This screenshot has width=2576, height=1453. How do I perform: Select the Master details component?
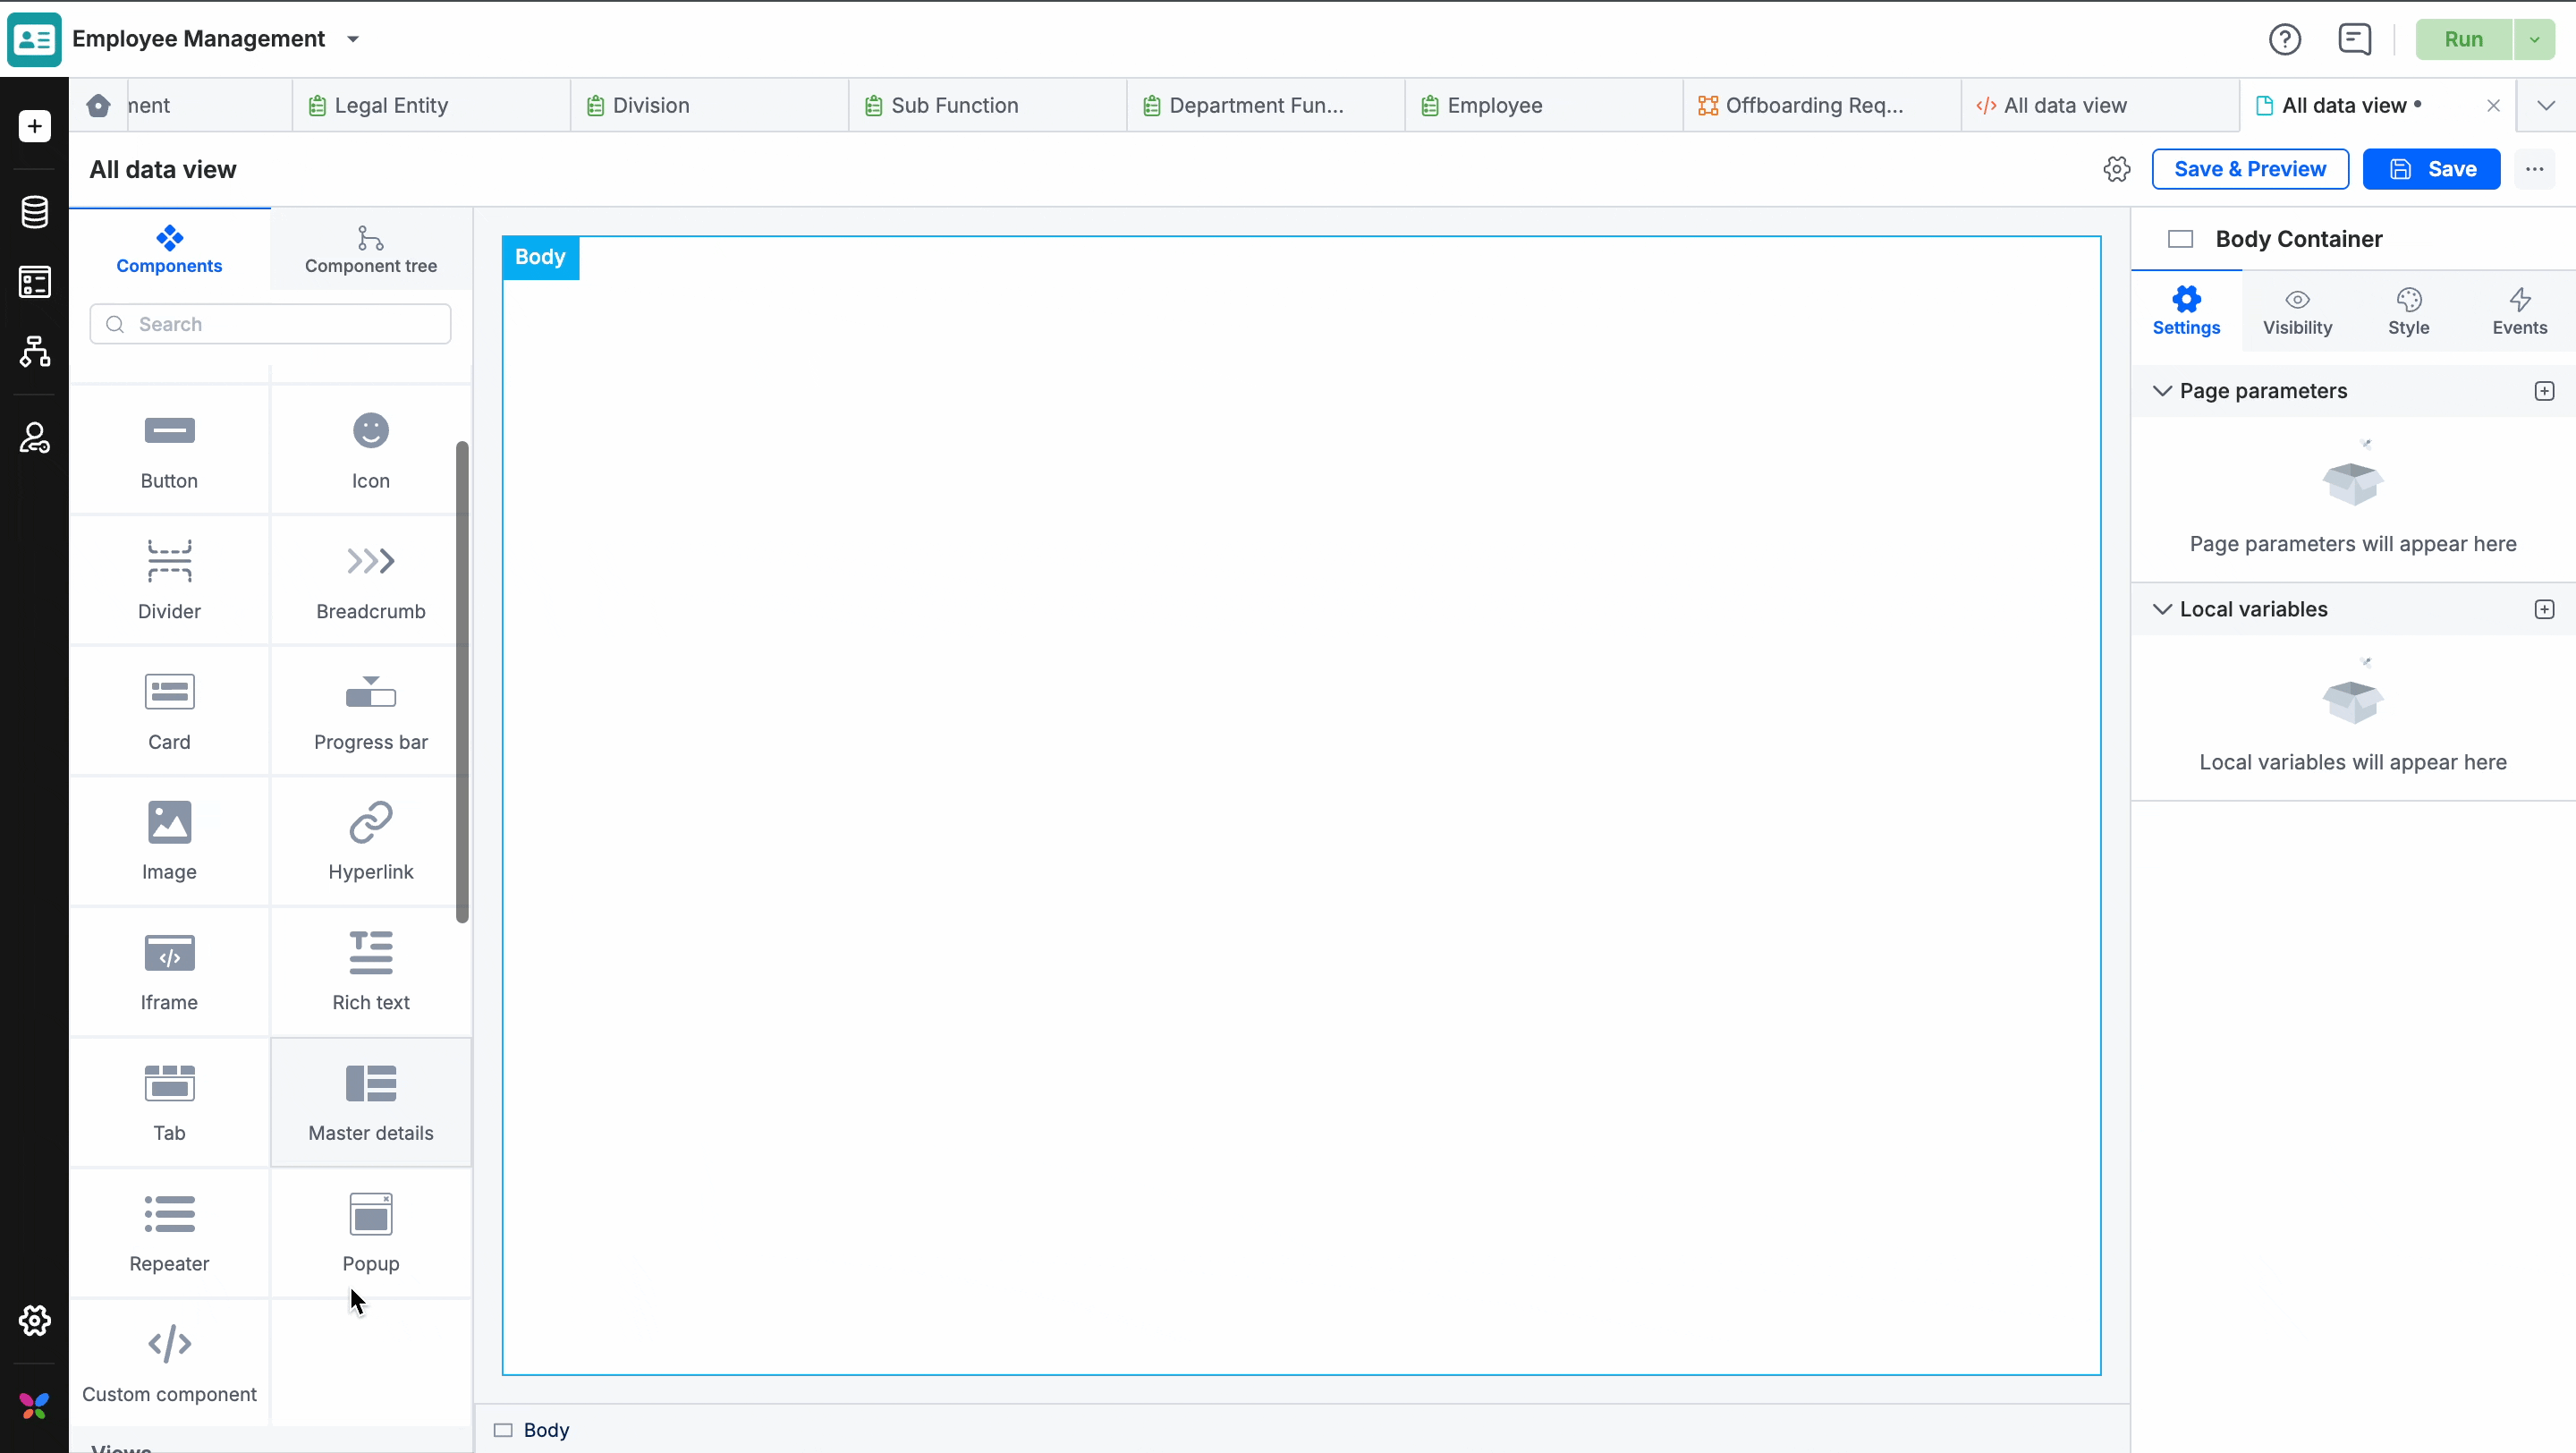370,1102
